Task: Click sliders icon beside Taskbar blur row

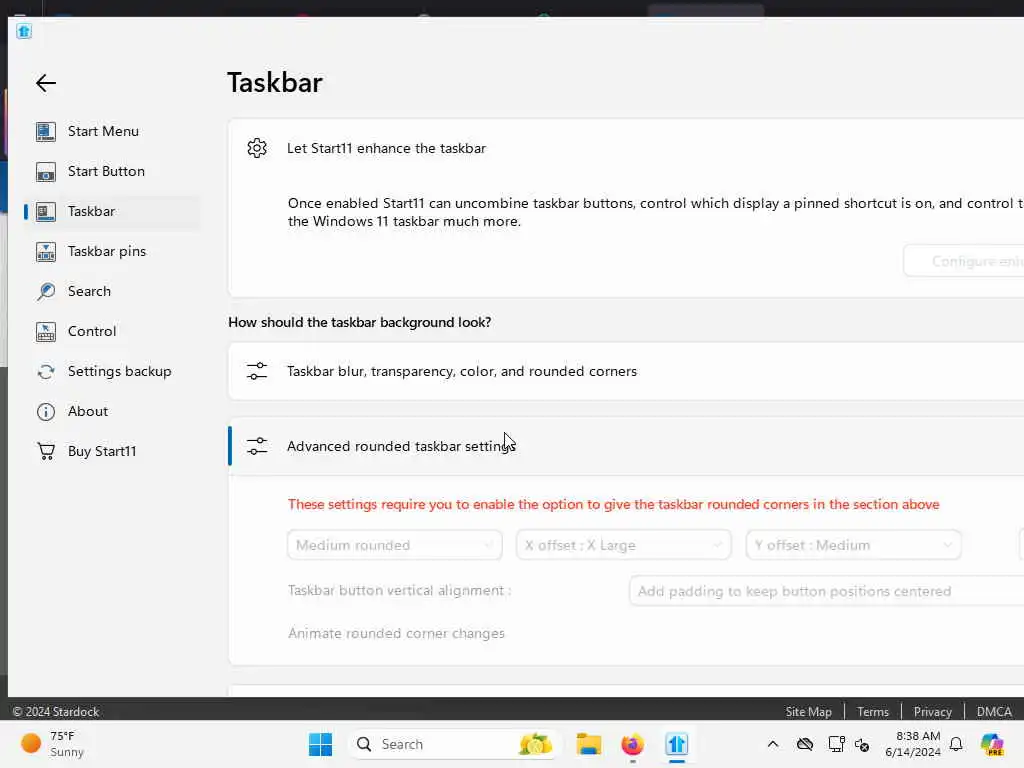Action: [x=257, y=372]
